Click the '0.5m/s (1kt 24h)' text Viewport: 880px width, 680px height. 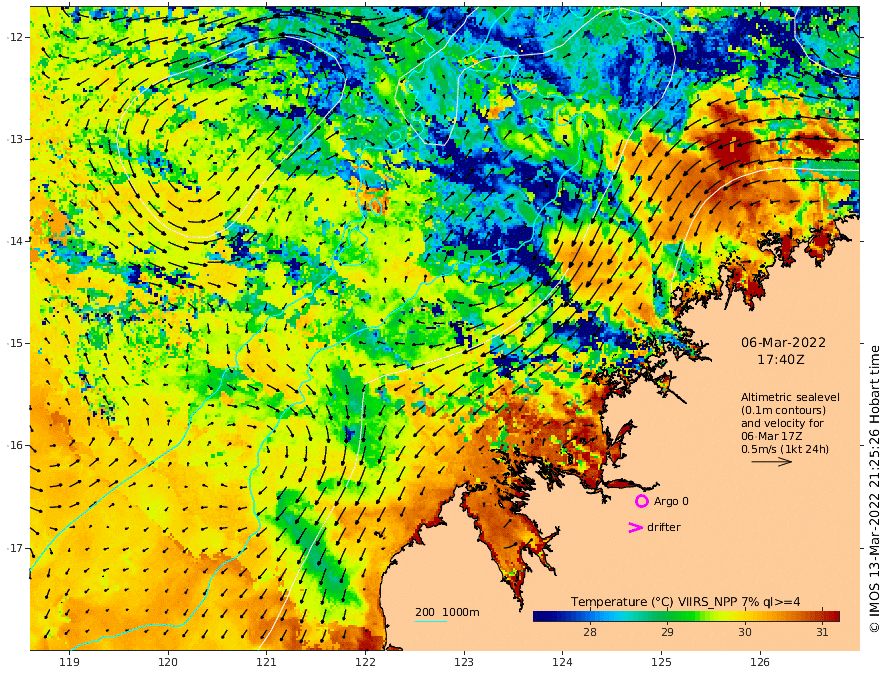pos(785,449)
